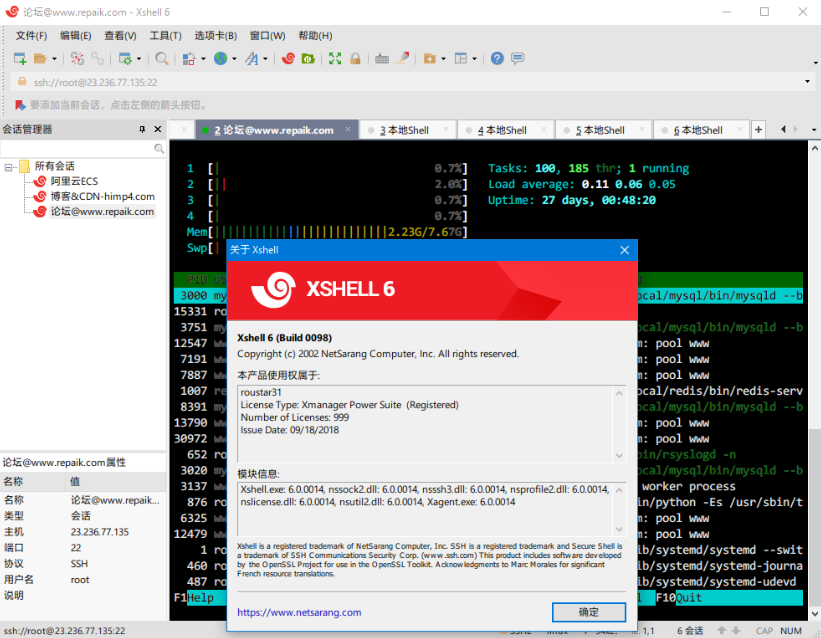Select the 阿里云ECS session
821x638 pixels.
click(x=74, y=181)
